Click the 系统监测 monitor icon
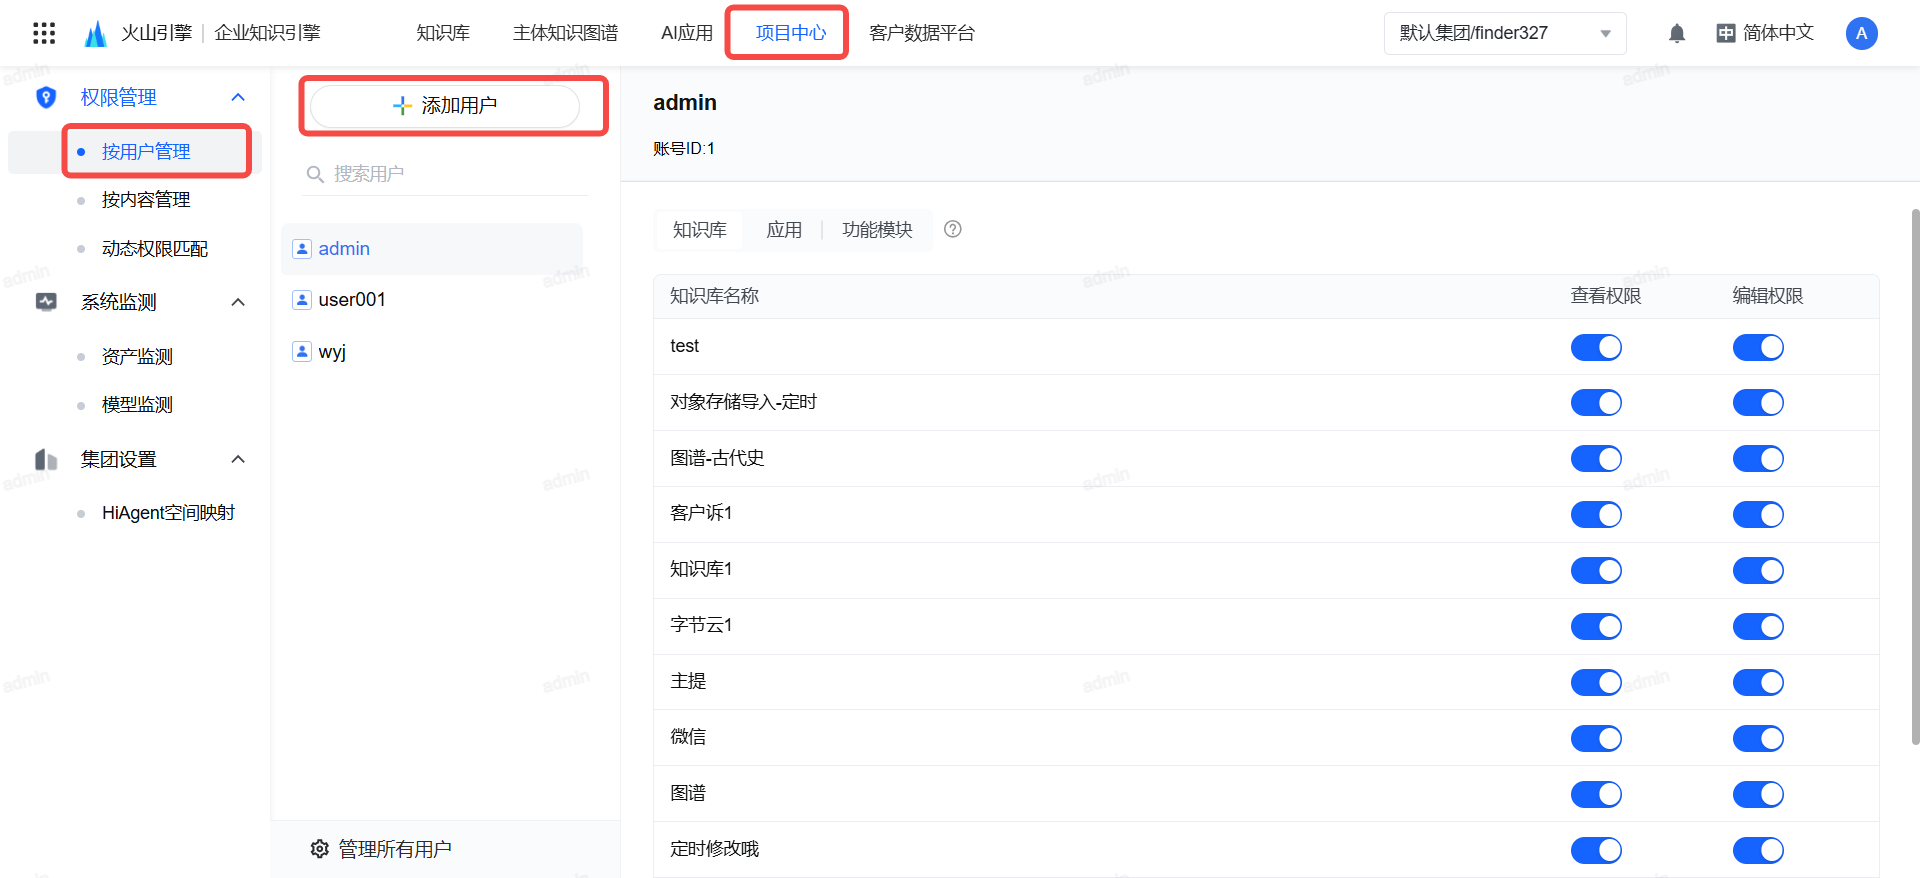The height and width of the screenshot is (878, 1920). [46, 302]
